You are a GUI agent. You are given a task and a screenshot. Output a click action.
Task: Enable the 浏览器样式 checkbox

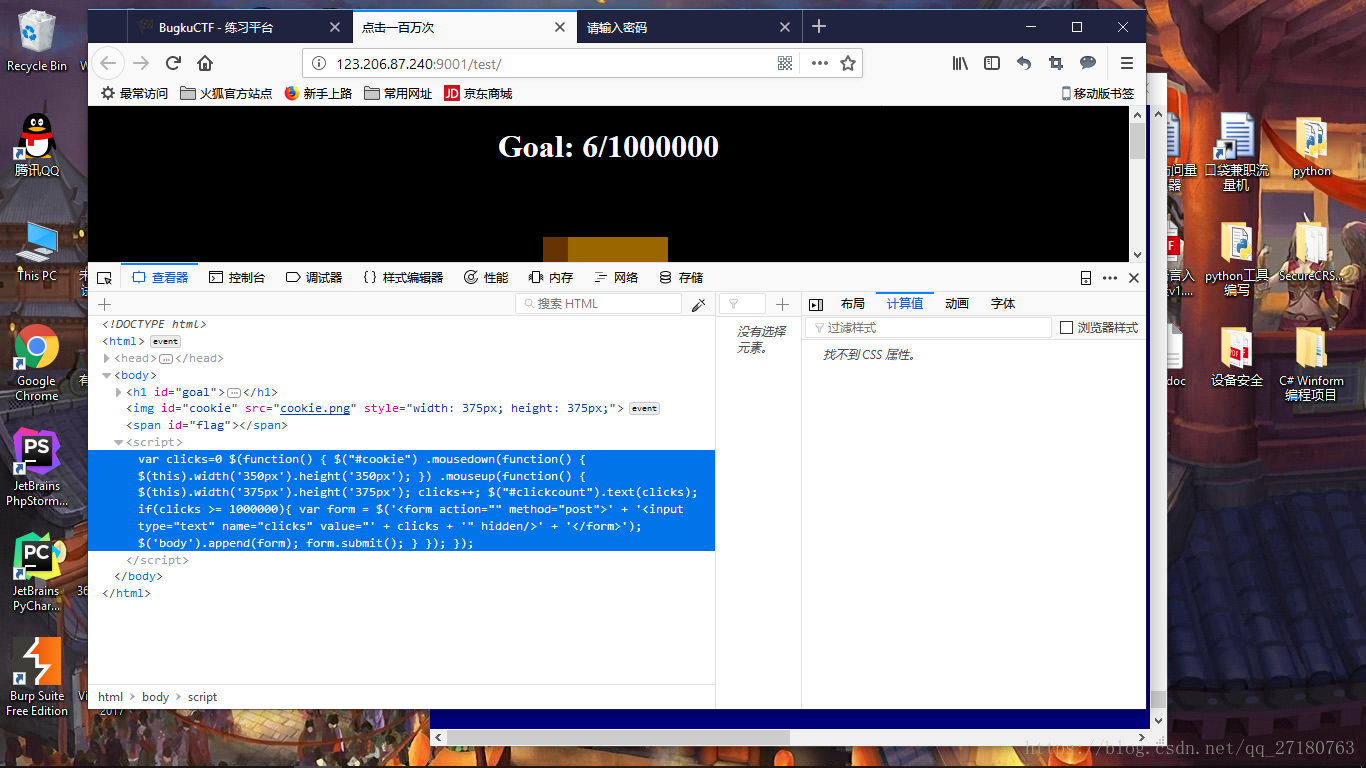(1066, 328)
